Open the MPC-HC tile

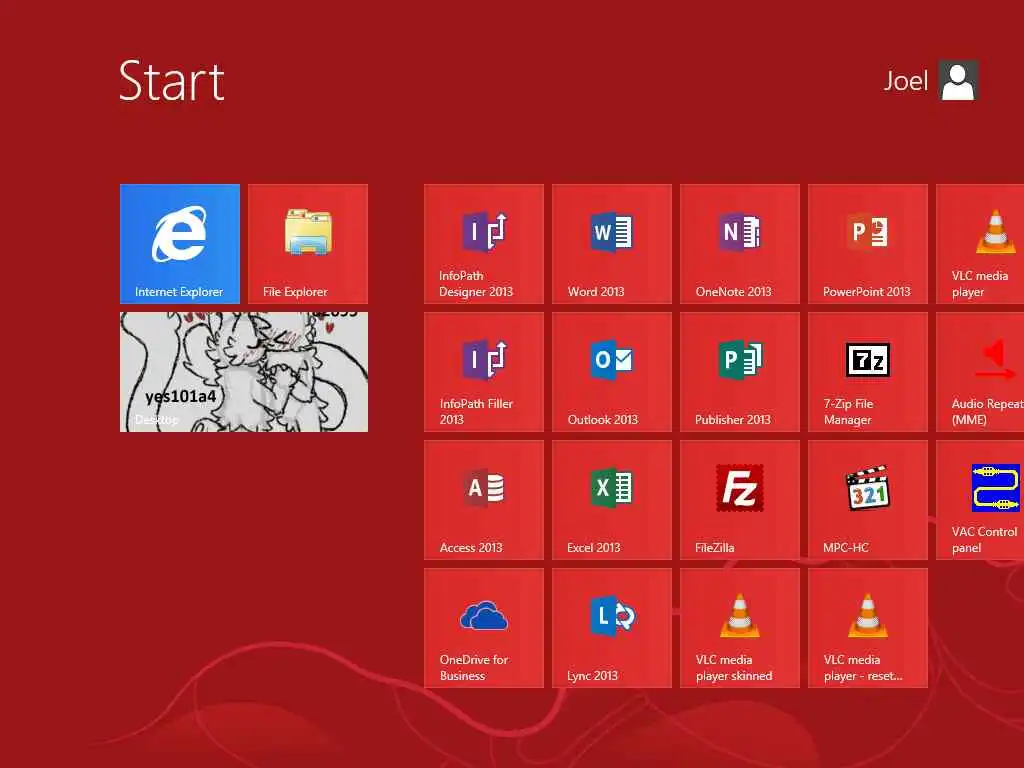click(x=867, y=500)
